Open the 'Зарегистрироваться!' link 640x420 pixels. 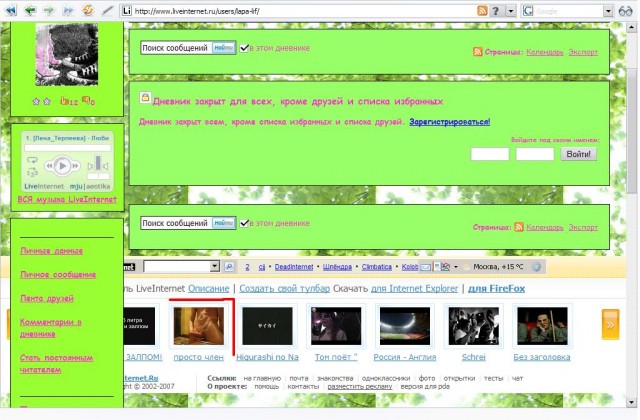449,122
